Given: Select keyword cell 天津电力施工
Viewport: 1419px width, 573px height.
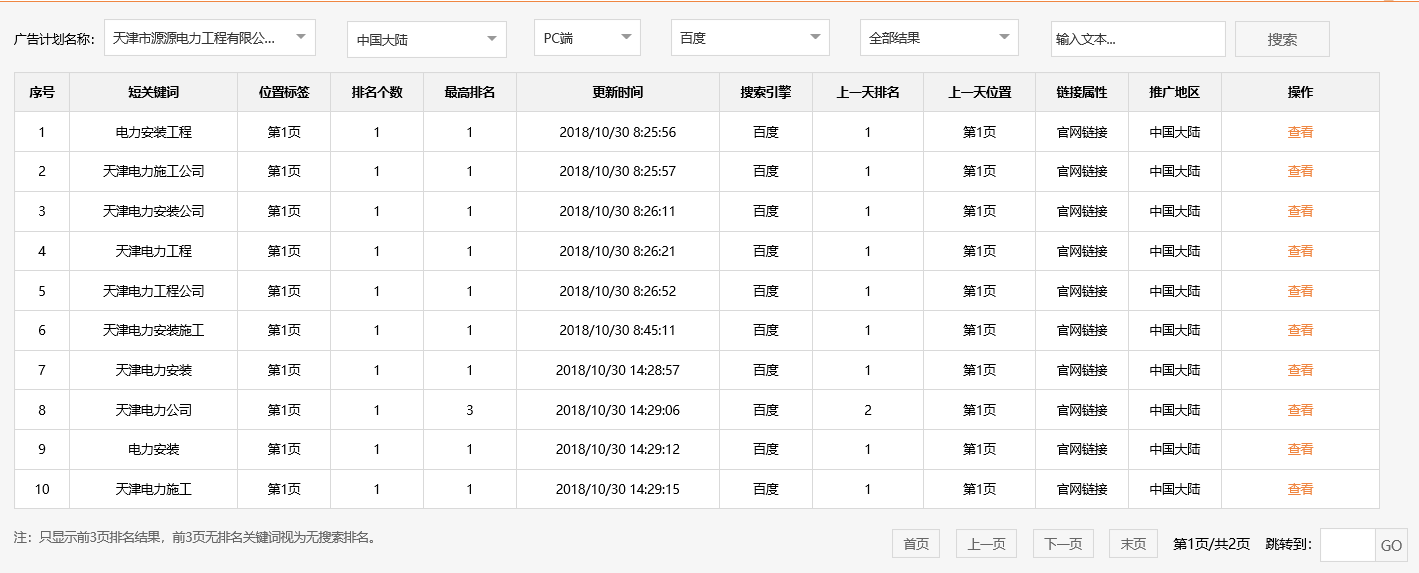Looking at the screenshot, I should click(x=154, y=489).
